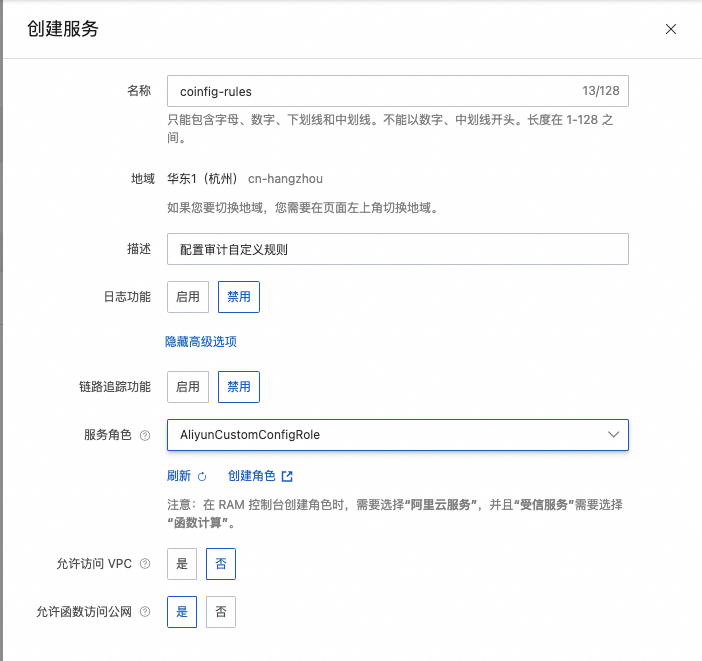The width and height of the screenshot is (702, 661).
Task: Click the refresh icon next to 刷新
Action: pyautogui.click(x=202, y=476)
